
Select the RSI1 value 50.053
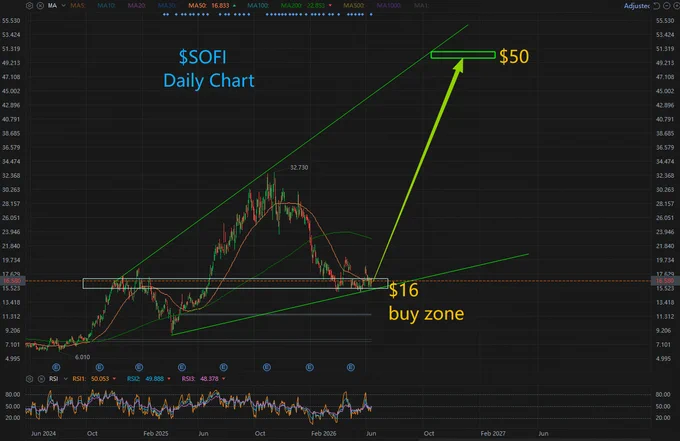pyautogui.click(x=100, y=379)
